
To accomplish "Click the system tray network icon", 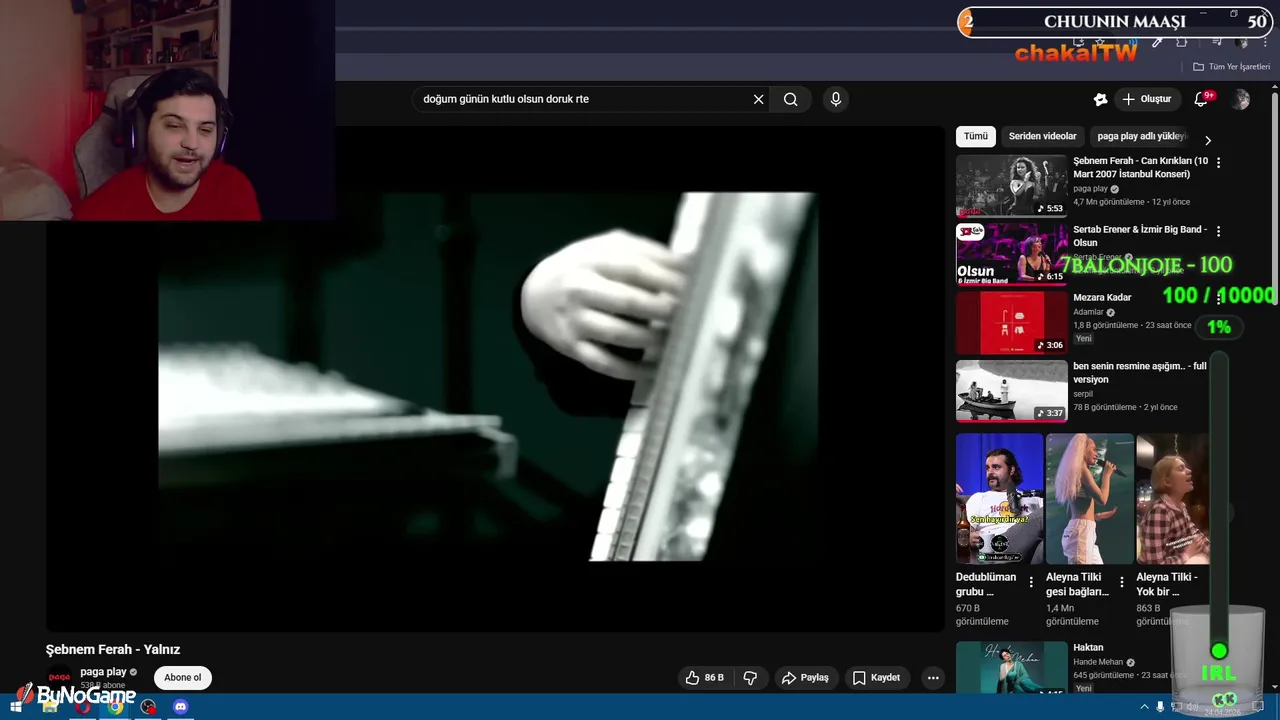I will (1177, 707).
